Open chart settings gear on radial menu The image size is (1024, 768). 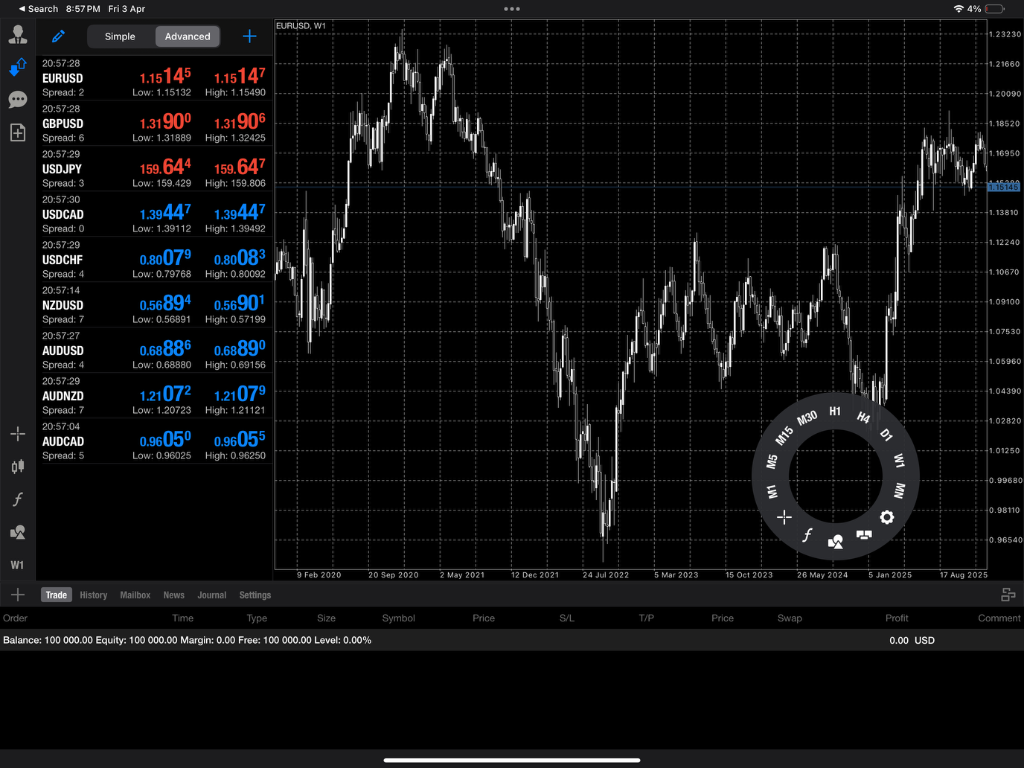click(x=887, y=517)
